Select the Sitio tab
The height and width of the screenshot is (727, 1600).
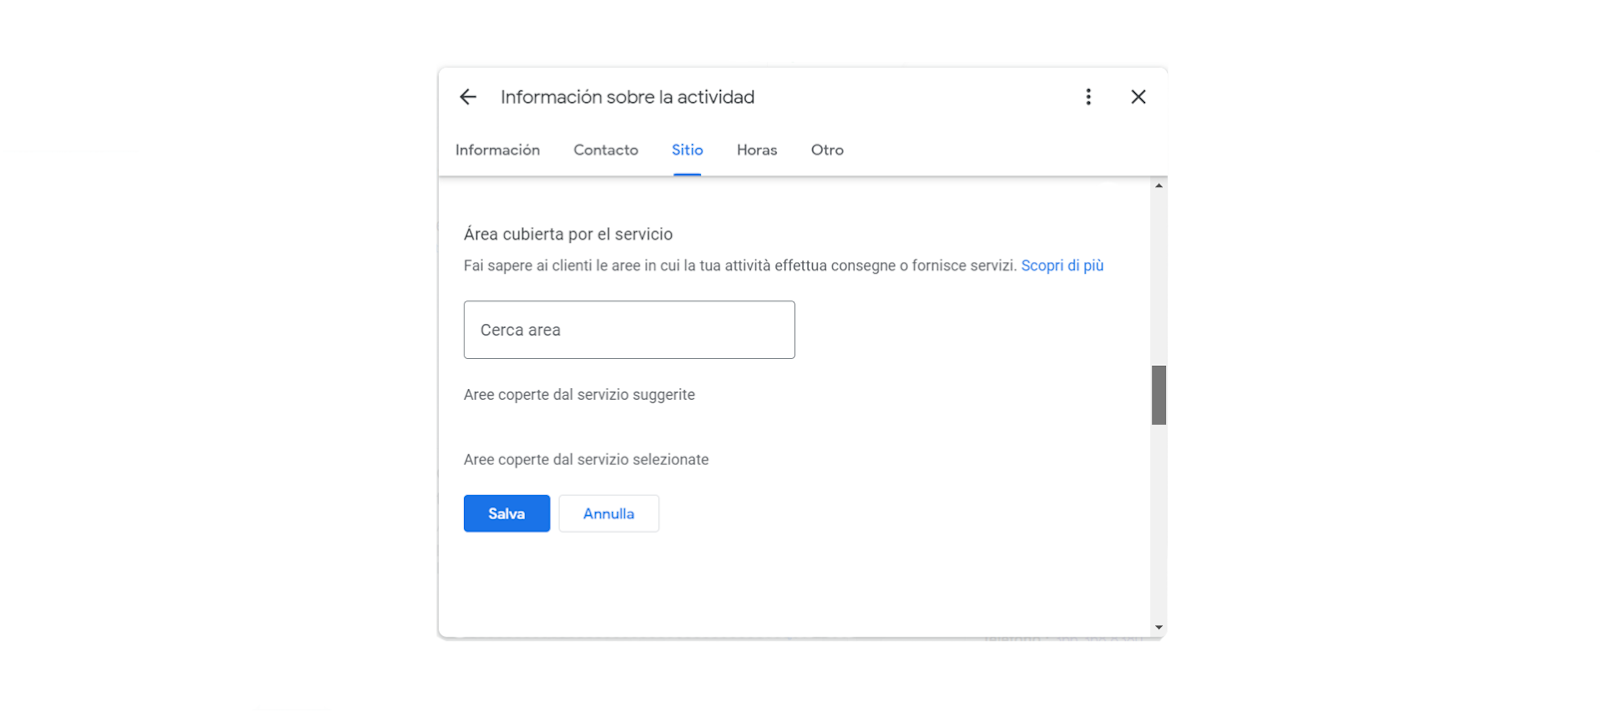pos(687,150)
